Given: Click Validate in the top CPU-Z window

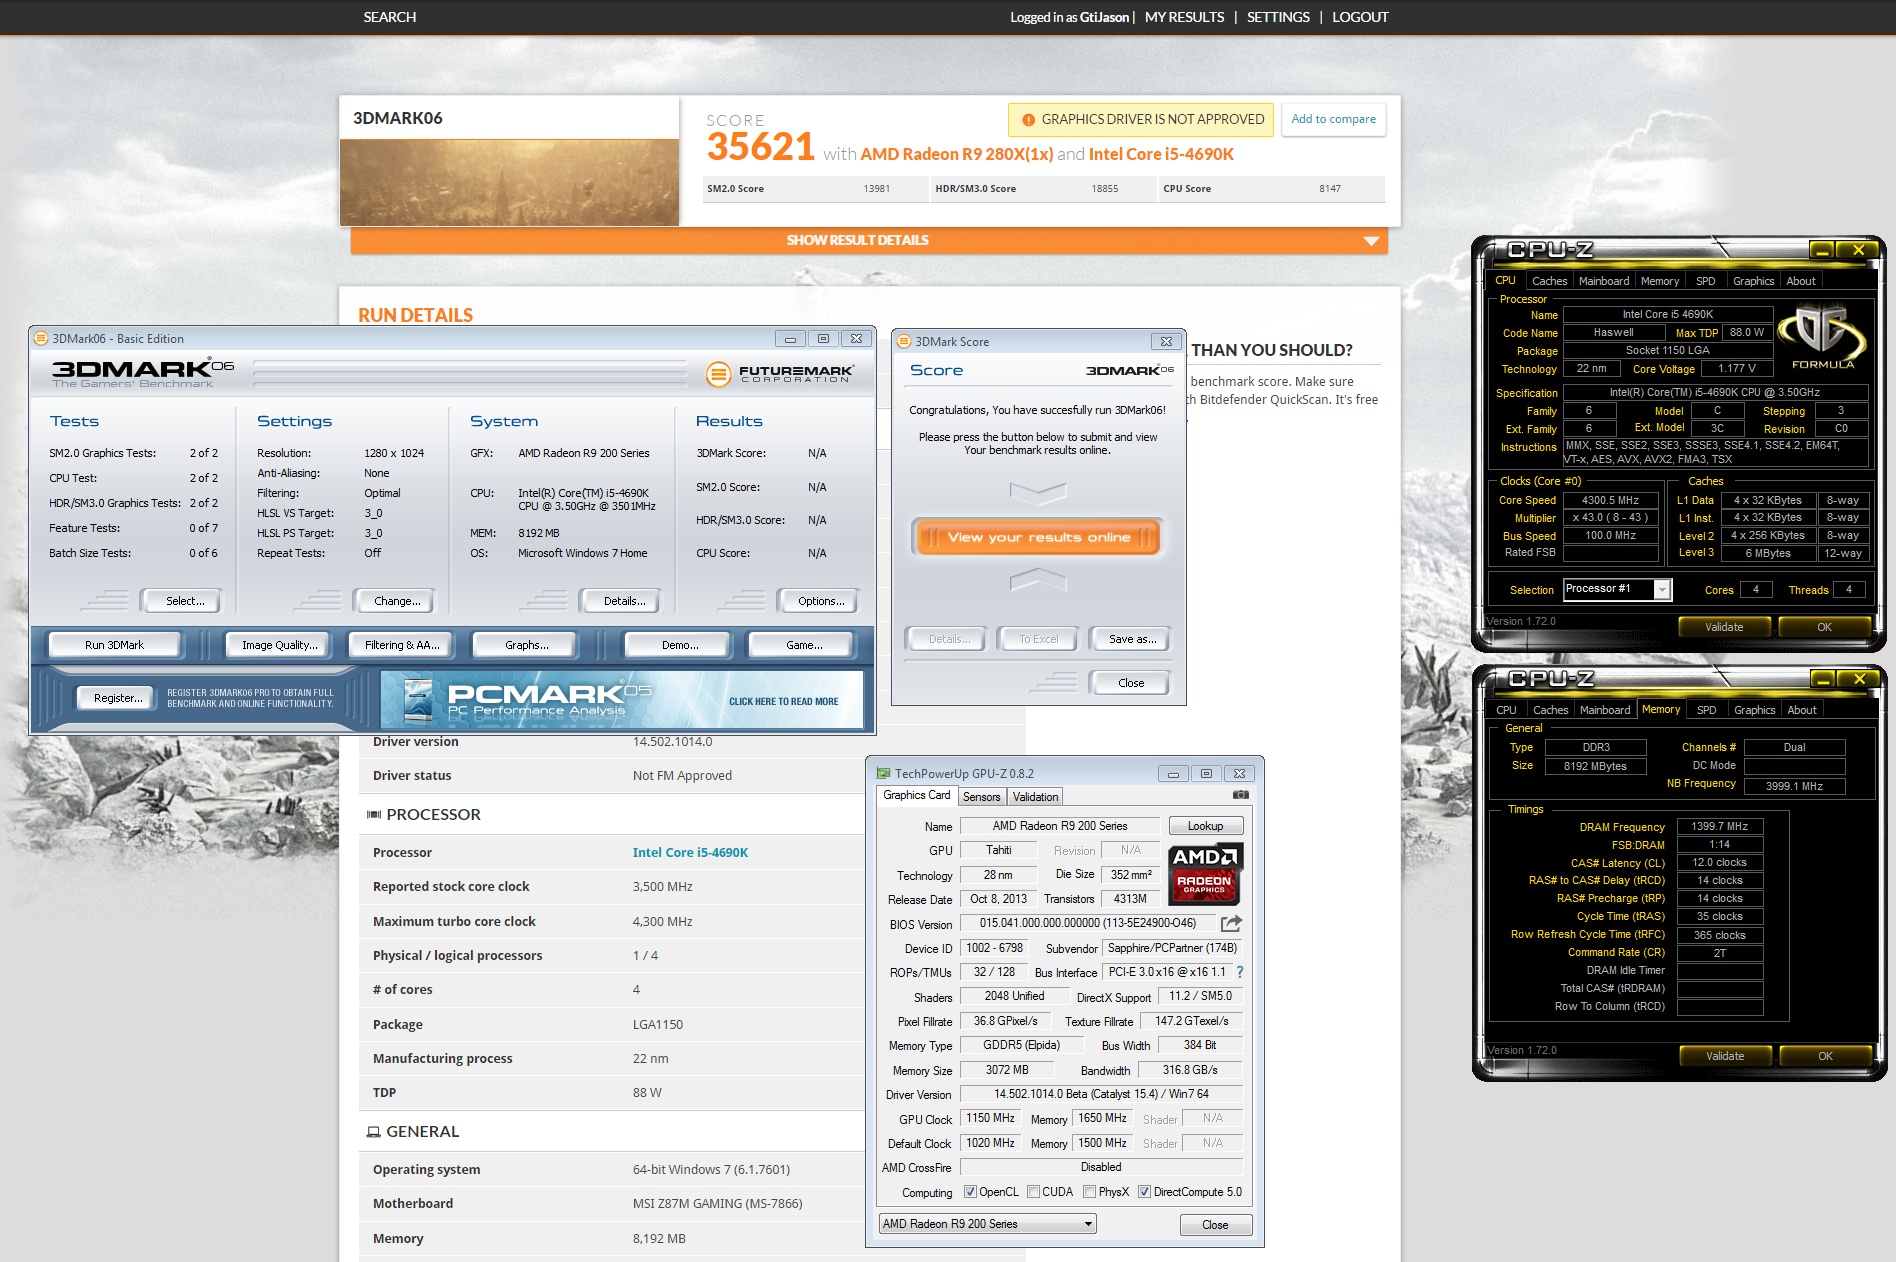Looking at the screenshot, I should point(1724,627).
